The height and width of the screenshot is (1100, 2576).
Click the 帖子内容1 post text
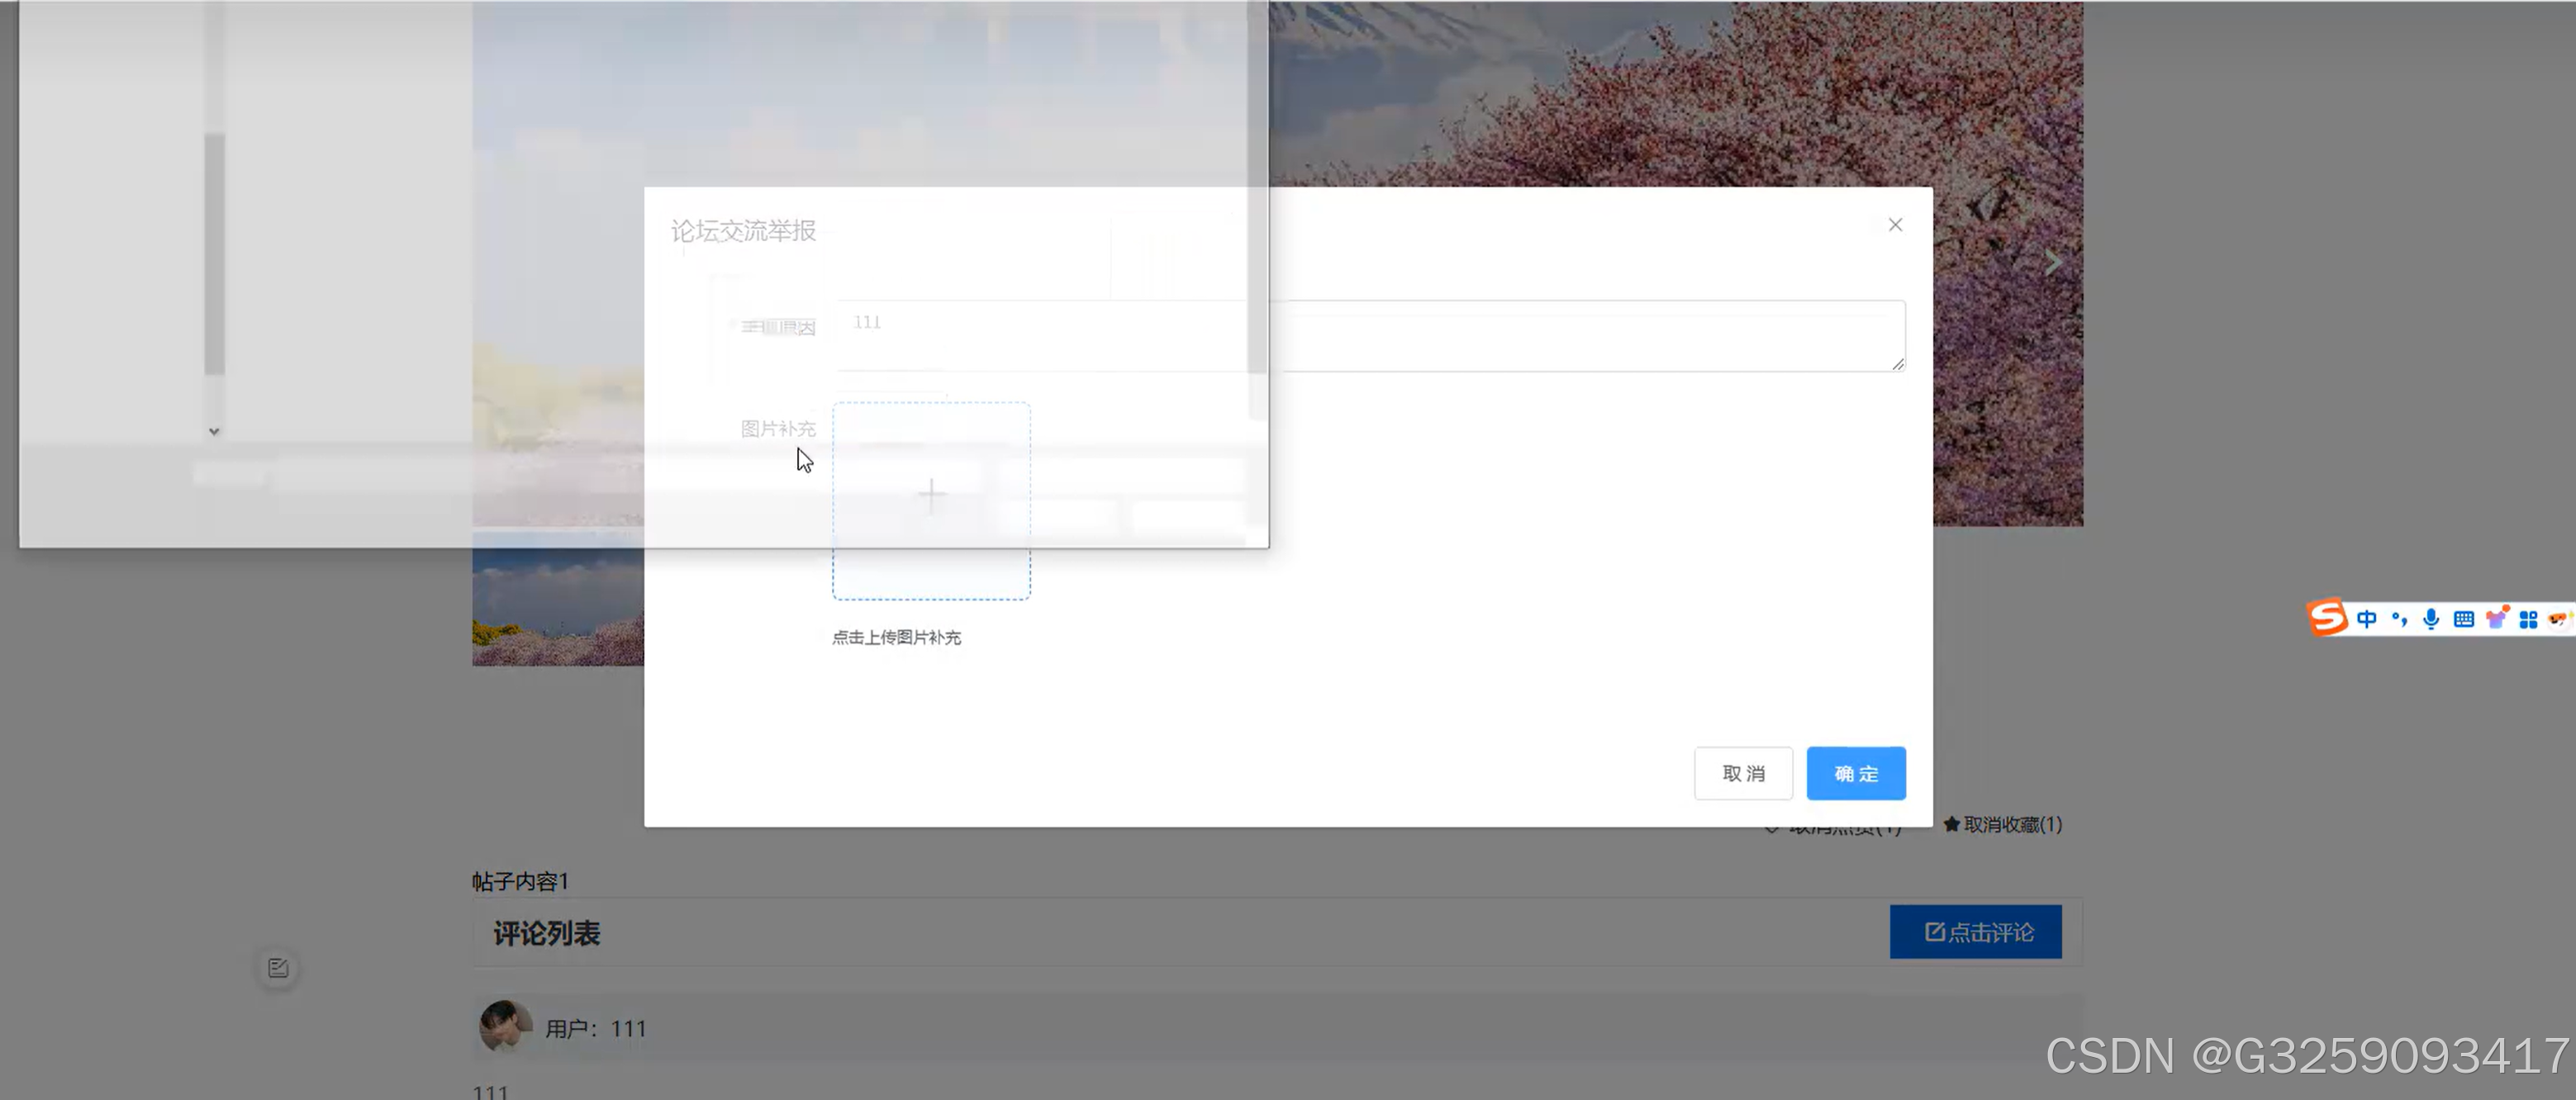(520, 881)
